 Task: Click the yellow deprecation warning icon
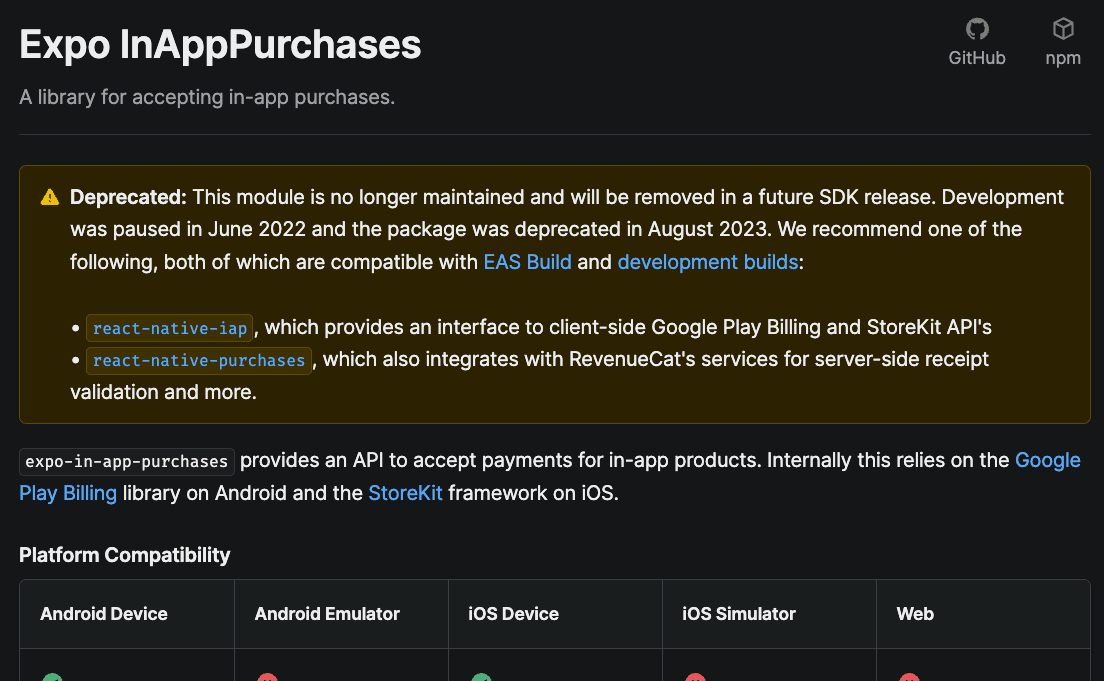coord(50,197)
